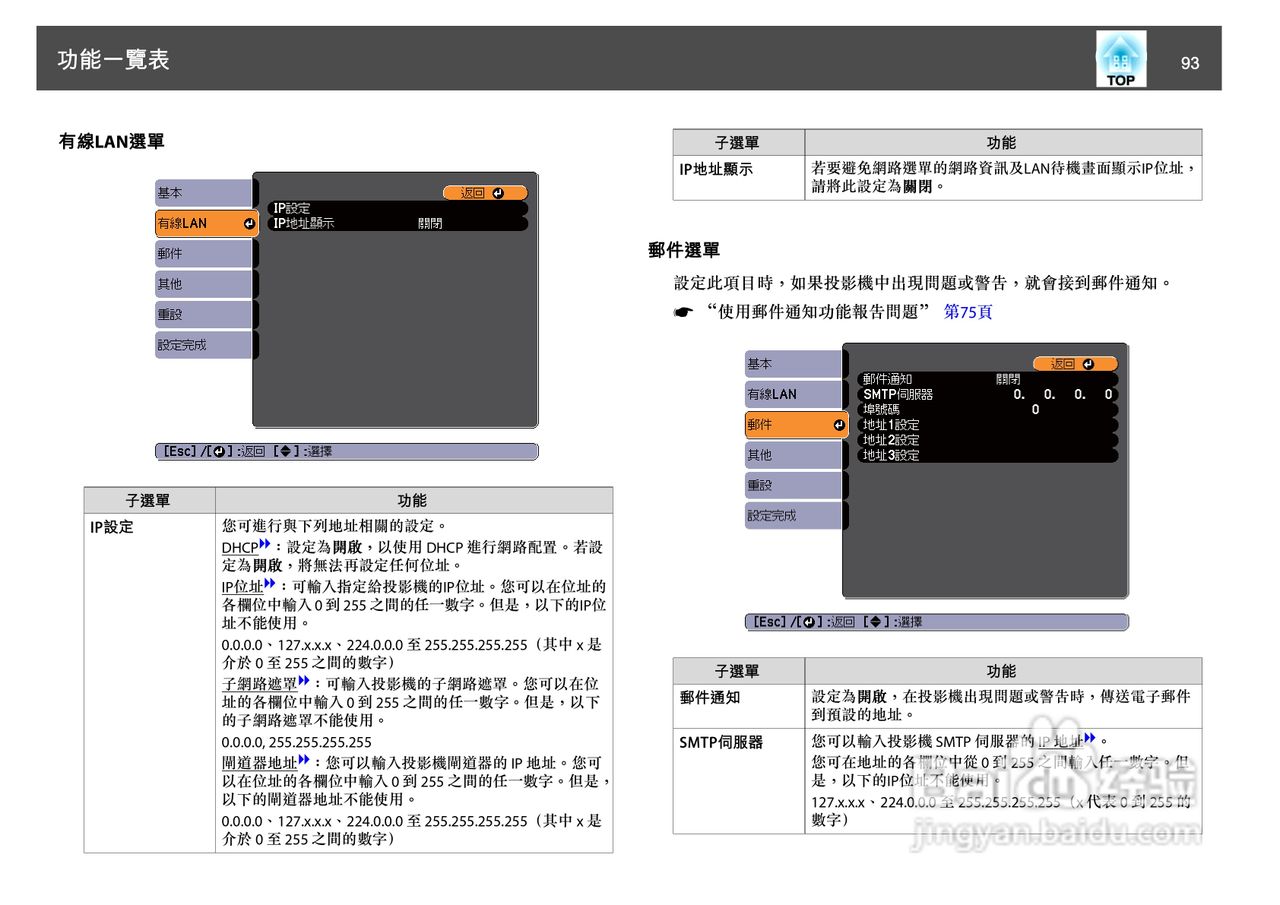
Task: Click IP設定 cell in left table
Action: point(149,683)
